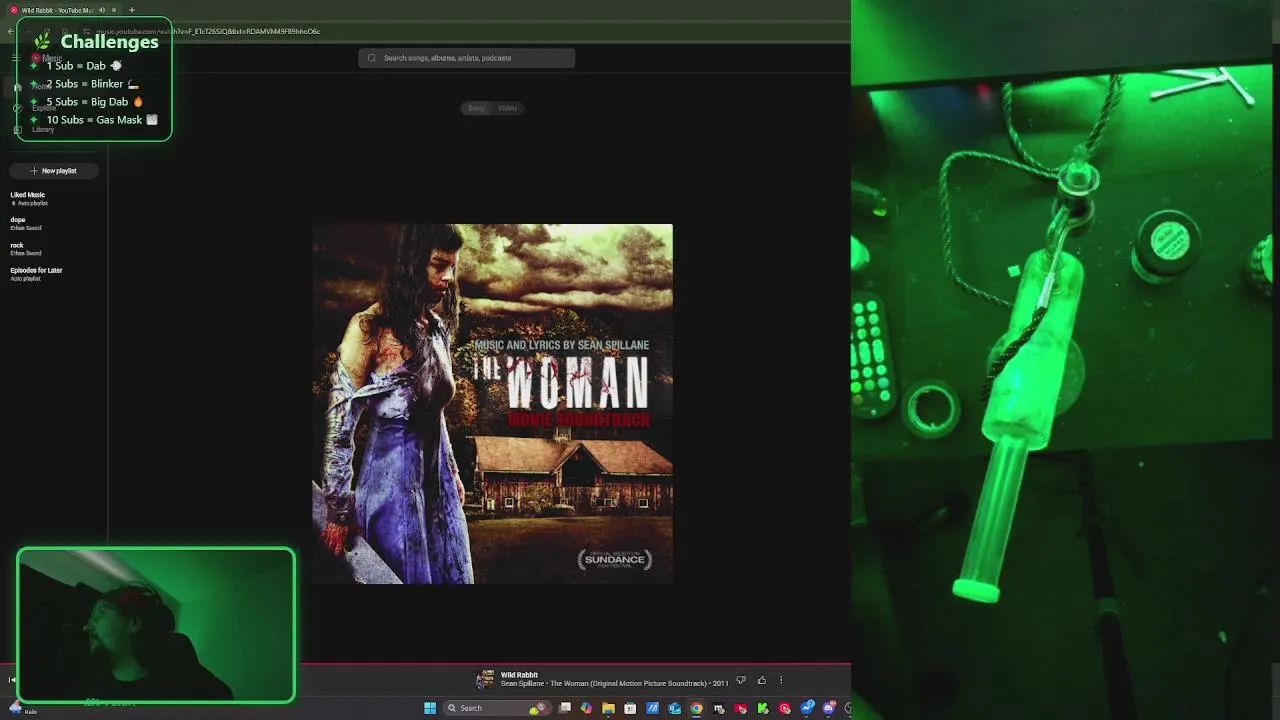Open the blue slashes app on taskbar
Image resolution: width=1280 pixels, height=720 pixels.
click(x=652, y=708)
